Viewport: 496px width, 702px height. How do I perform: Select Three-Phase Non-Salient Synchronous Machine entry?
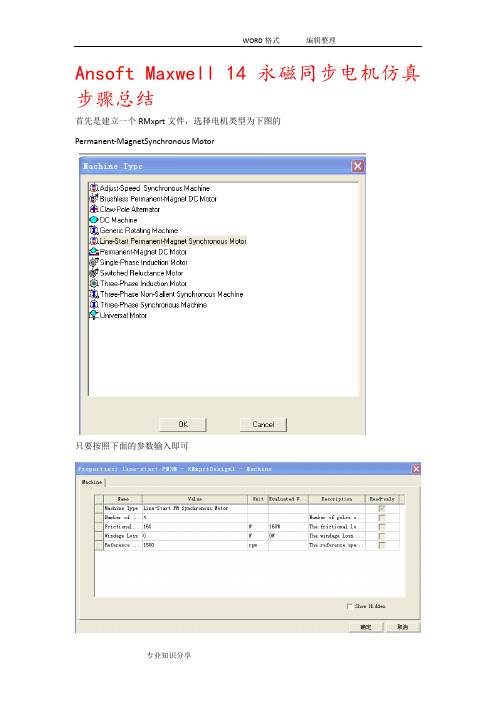click(x=171, y=294)
